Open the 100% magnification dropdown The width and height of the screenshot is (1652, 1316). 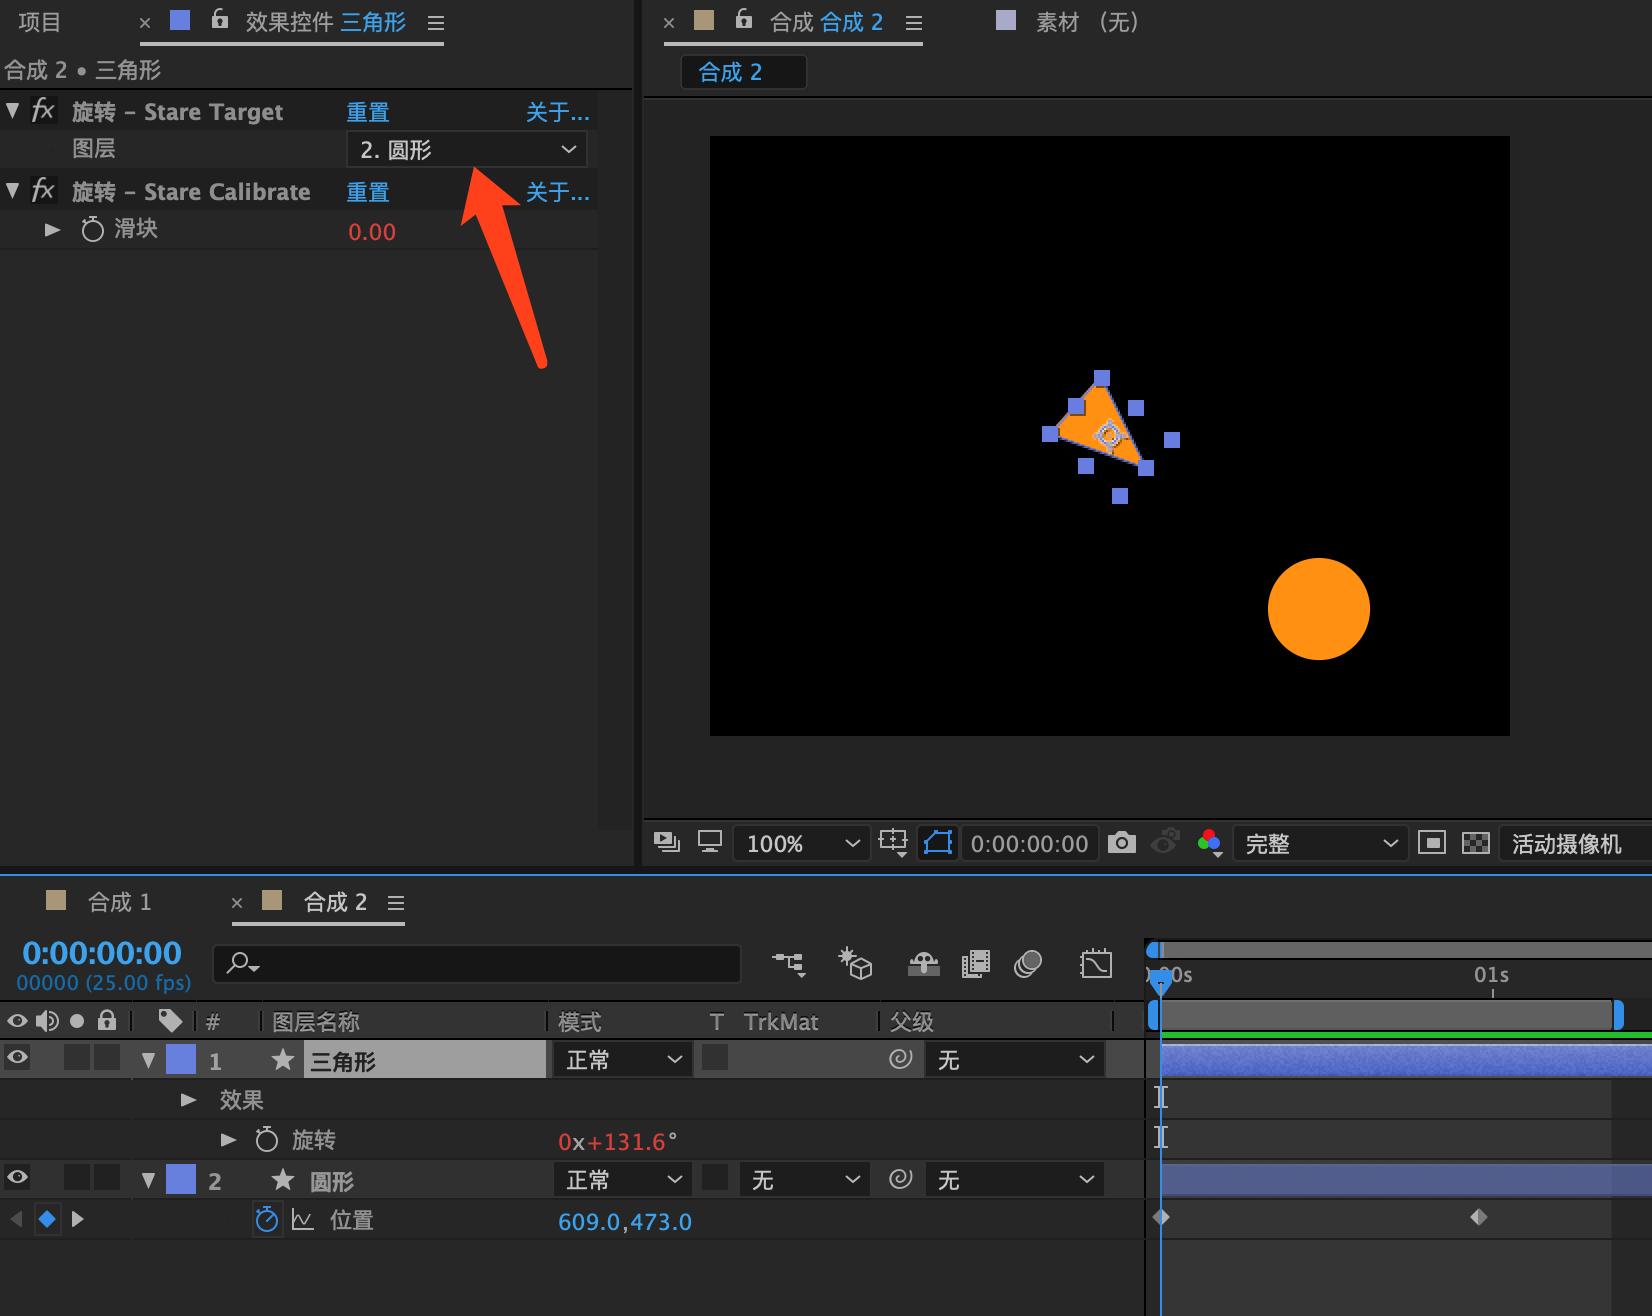tap(802, 844)
